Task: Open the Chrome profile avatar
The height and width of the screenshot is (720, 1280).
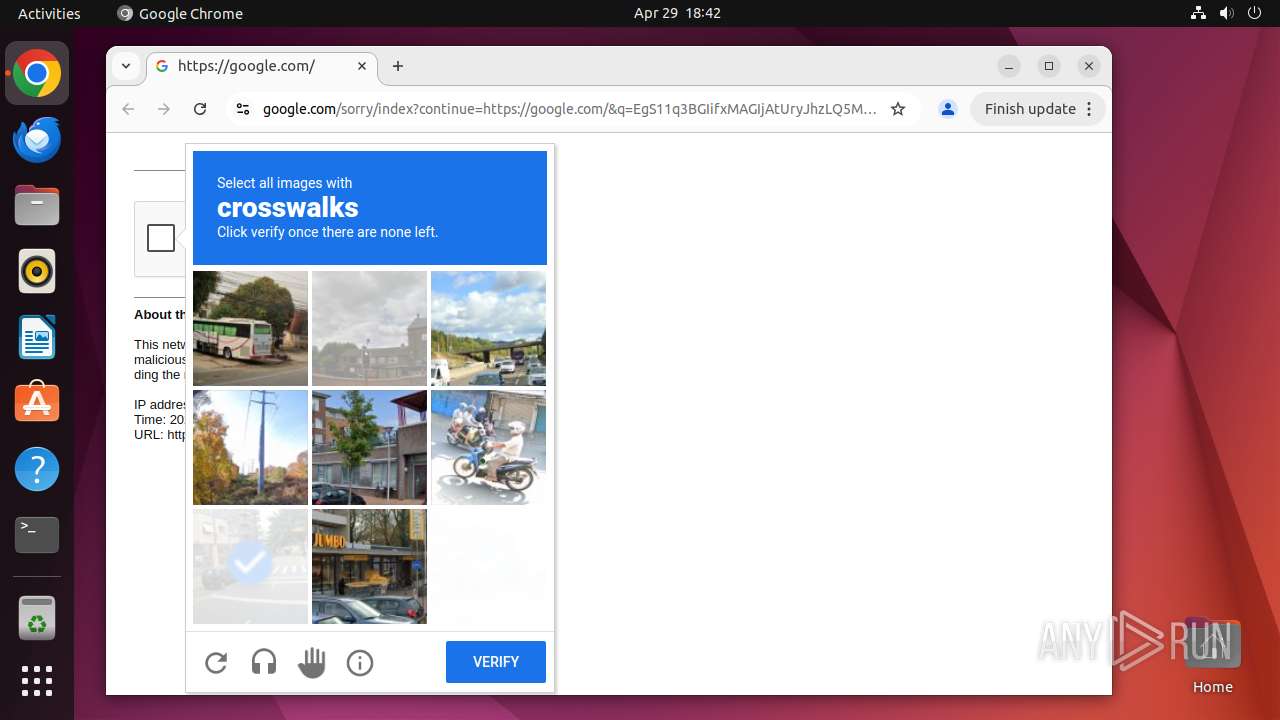Action: pyautogui.click(x=948, y=109)
